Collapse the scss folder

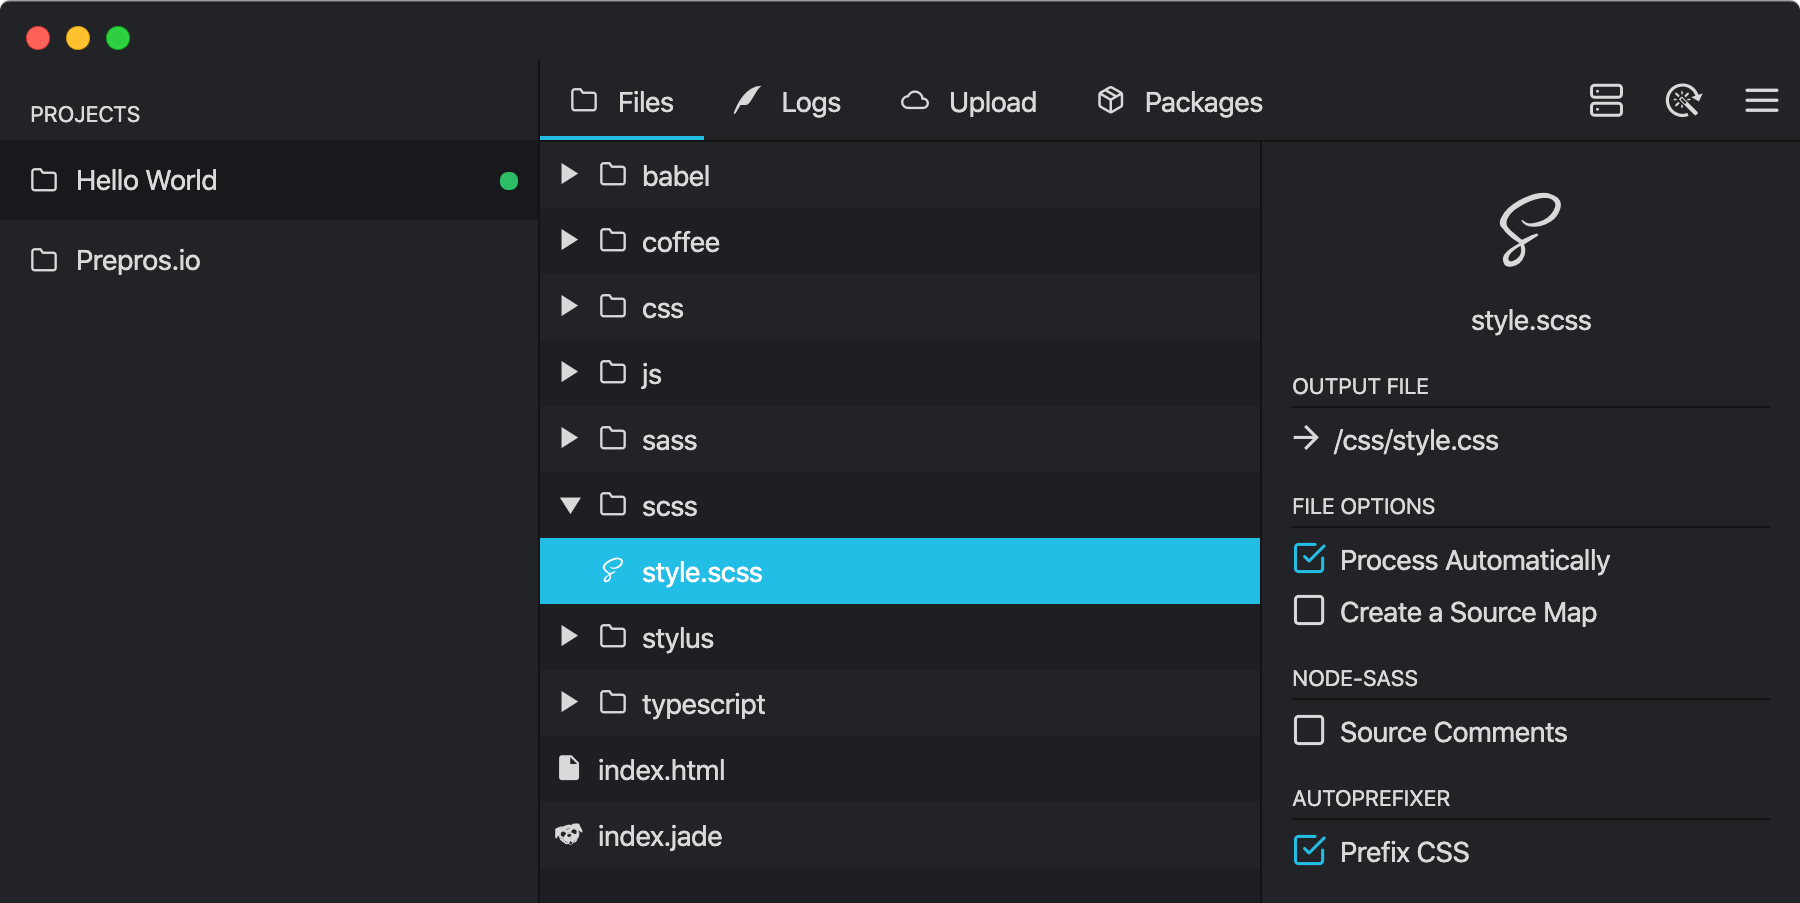click(x=570, y=506)
